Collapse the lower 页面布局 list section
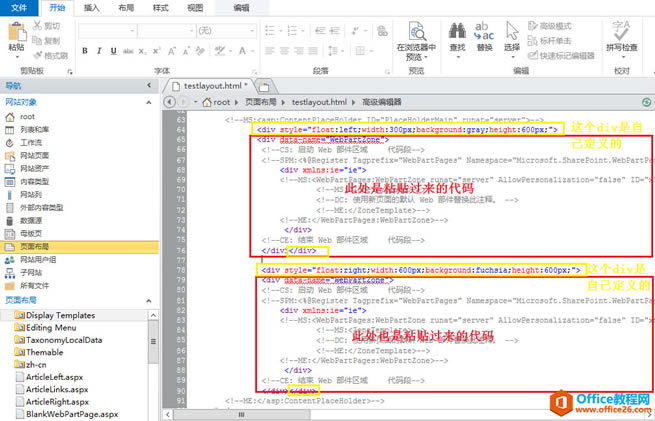The width and height of the screenshot is (655, 421). coord(149,301)
